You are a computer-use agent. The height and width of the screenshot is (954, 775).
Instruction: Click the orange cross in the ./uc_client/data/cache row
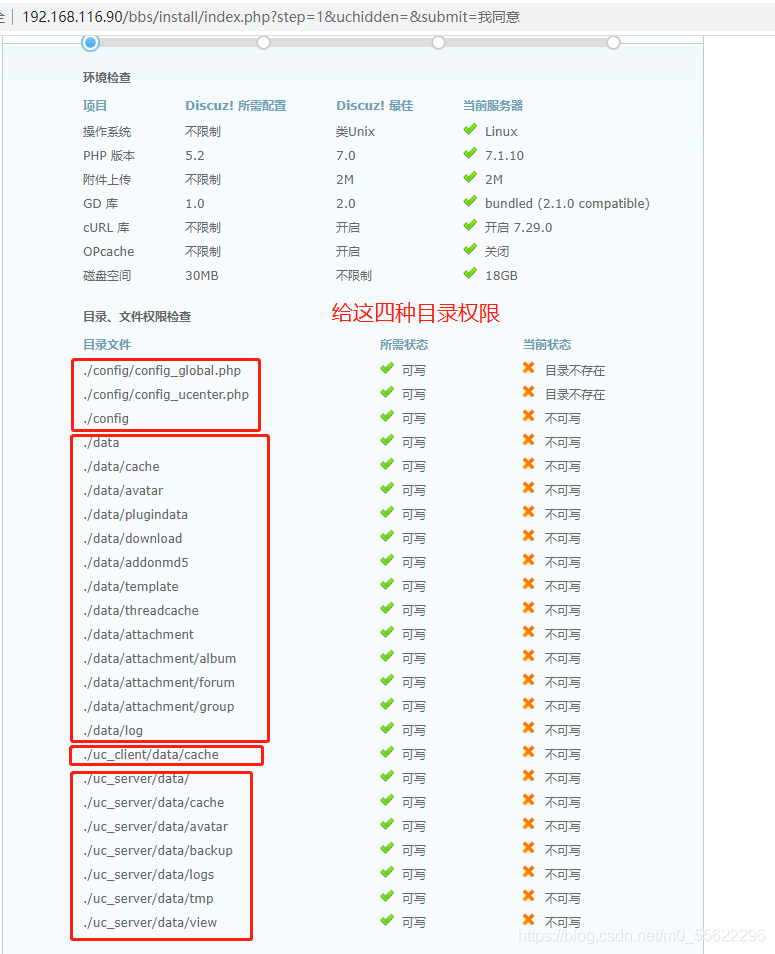(529, 752)
